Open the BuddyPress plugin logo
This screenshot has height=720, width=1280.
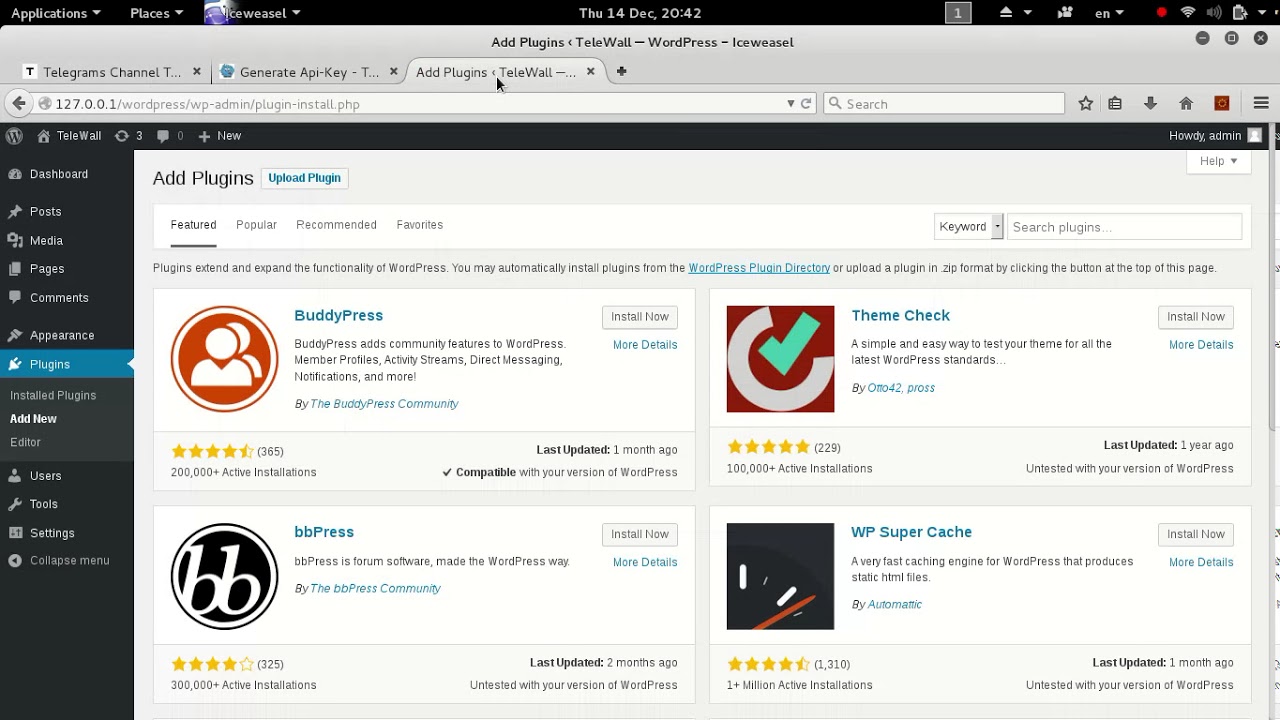[224, 358]
